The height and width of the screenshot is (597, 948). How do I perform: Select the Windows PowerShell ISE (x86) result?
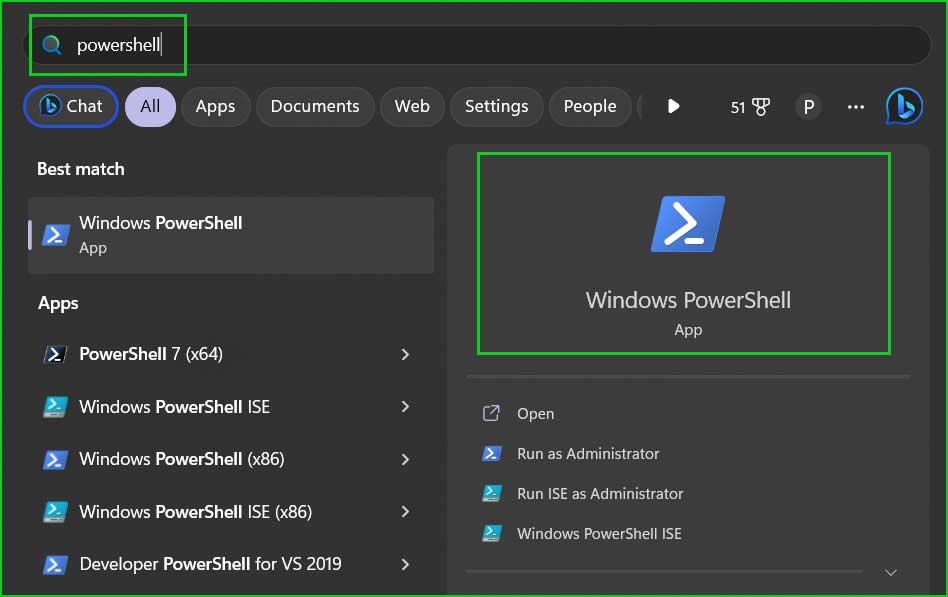196,512
